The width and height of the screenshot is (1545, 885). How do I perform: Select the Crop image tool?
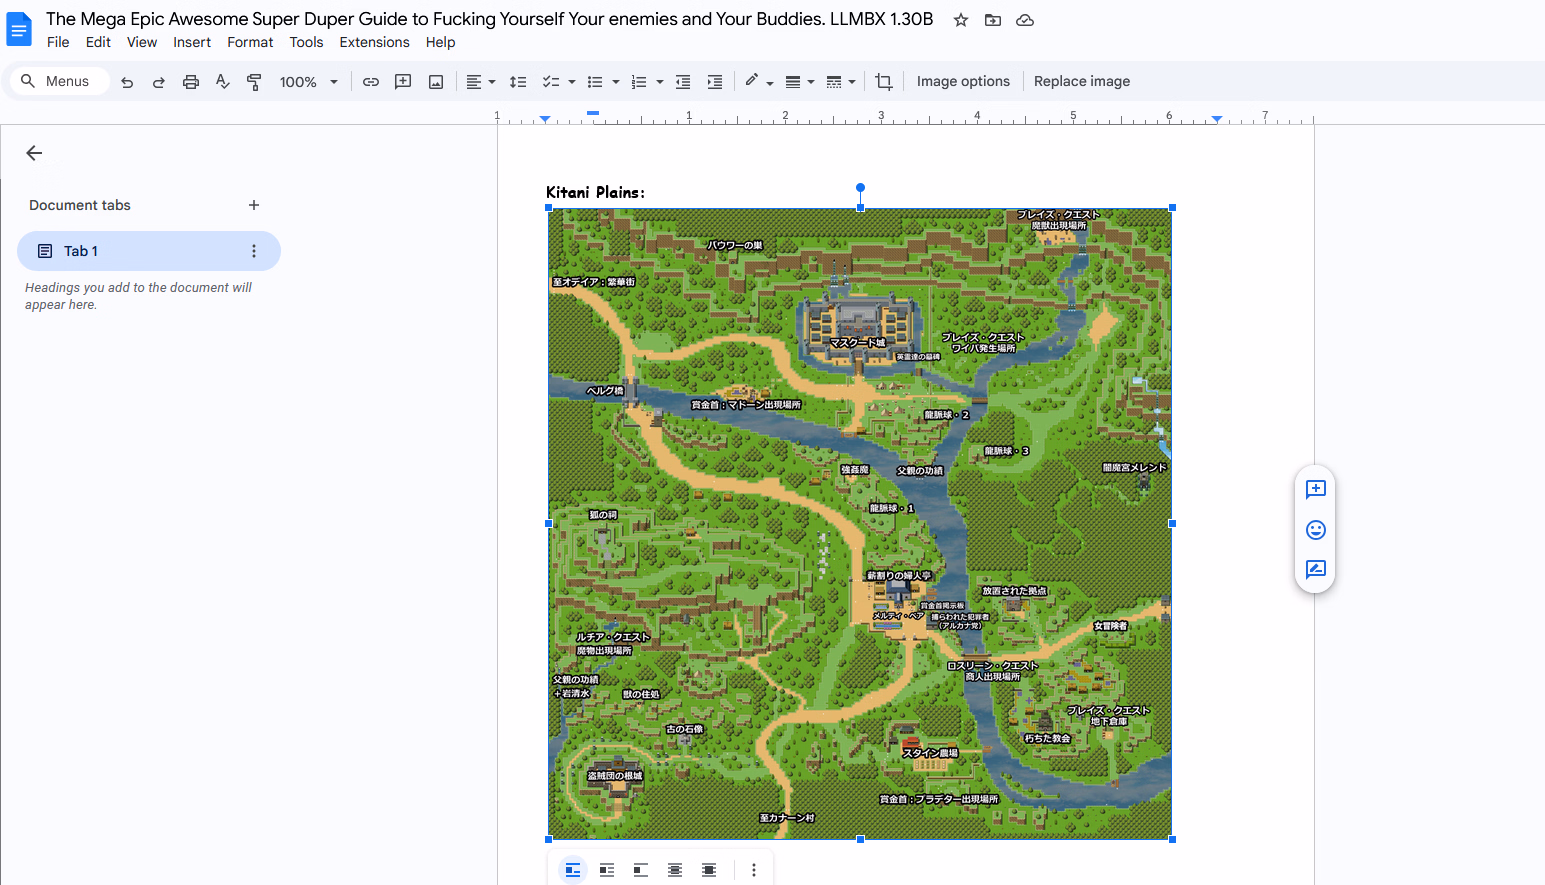pos(883,82)
